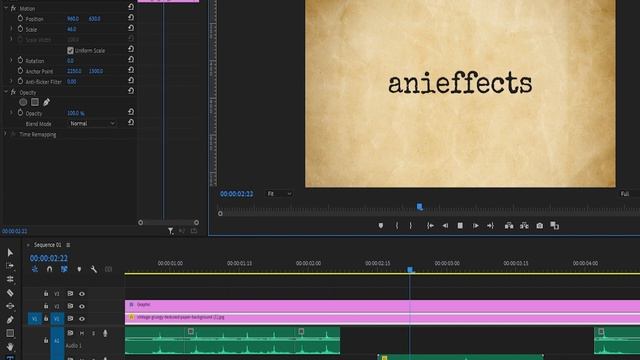Reset Scale parameter
The height and width of the screenshot is (360, 640).
(131, 29)
